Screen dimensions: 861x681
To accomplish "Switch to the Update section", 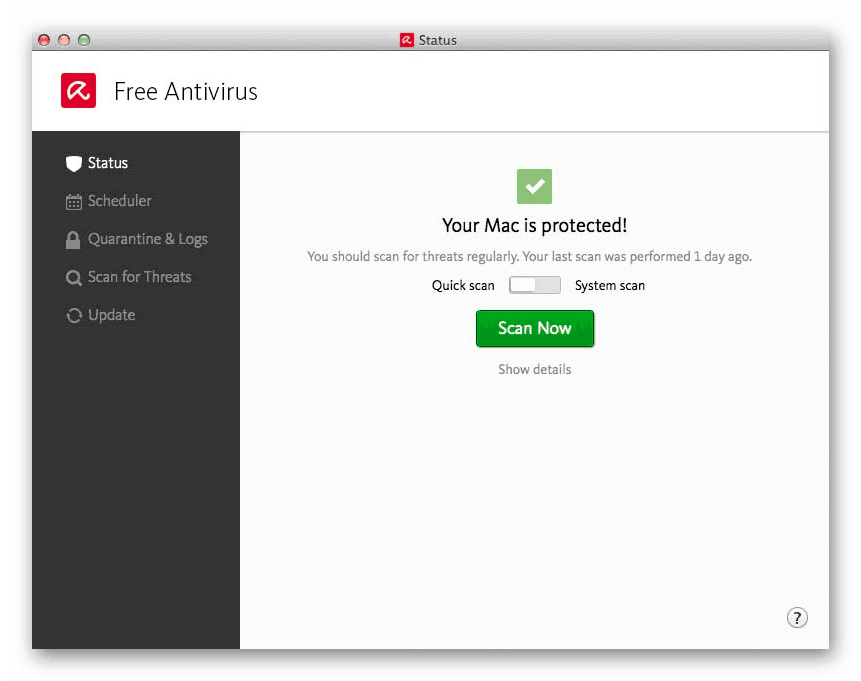I will (x=110, y=315).
